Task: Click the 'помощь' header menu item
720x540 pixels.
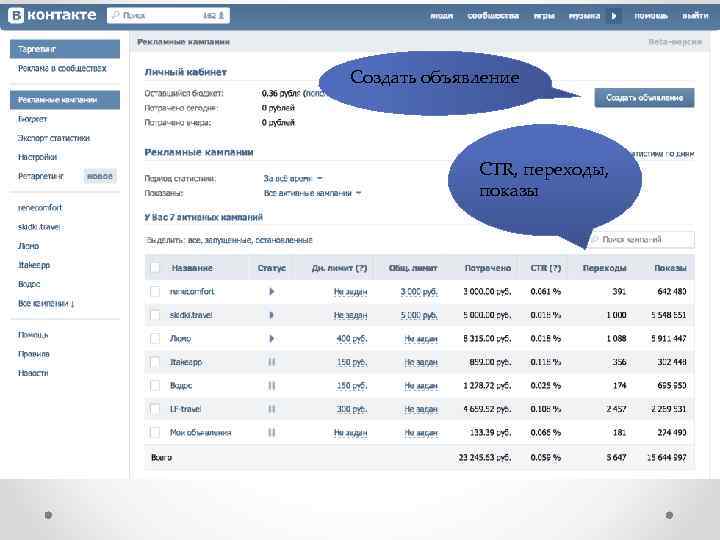Action: point(651,16)
